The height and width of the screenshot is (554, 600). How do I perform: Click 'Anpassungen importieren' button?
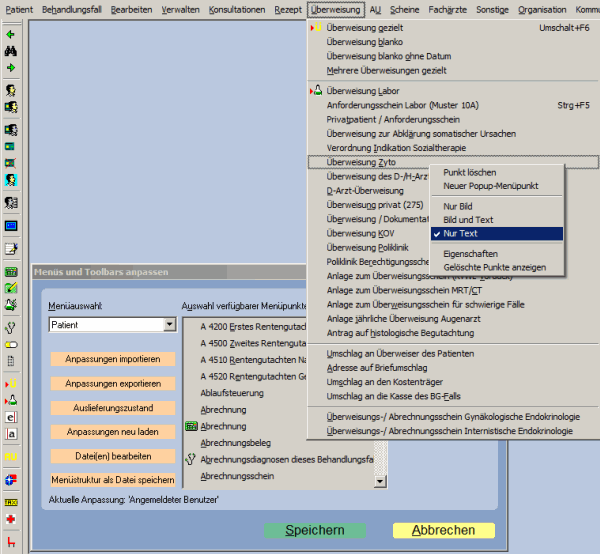112,358
